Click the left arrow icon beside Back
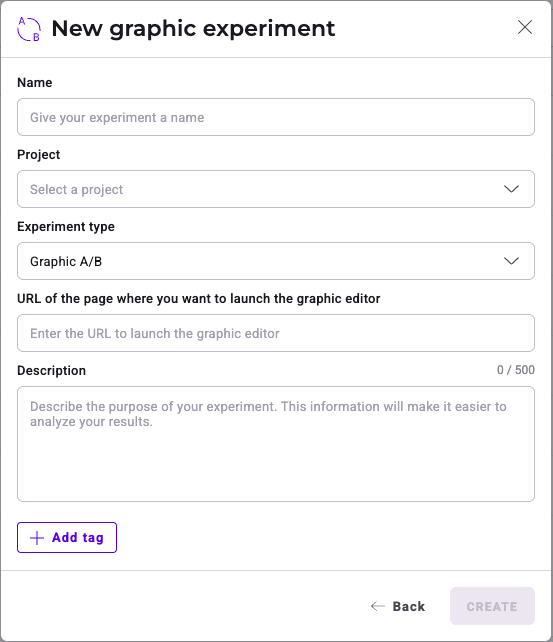Image resolution: width=553 pixels, height=642 pixels. tap(378, 606)
